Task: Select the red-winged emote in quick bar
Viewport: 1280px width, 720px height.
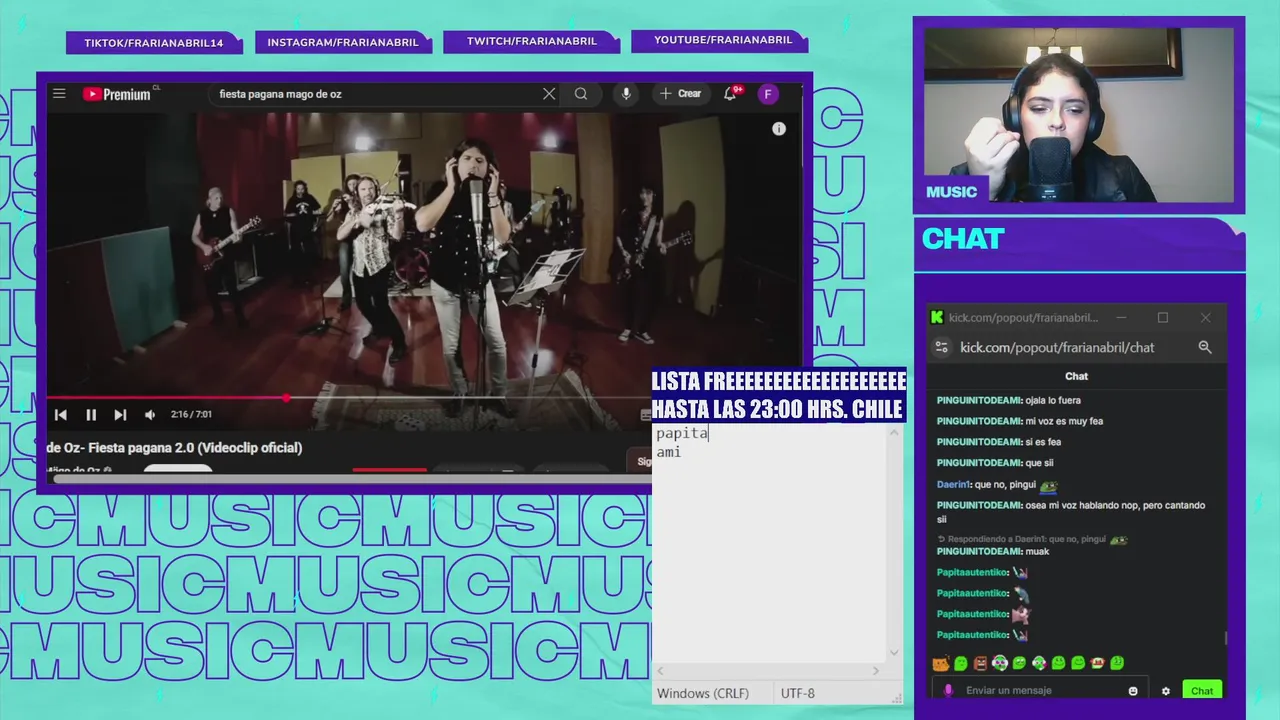Action: (x=1098, y=663)
